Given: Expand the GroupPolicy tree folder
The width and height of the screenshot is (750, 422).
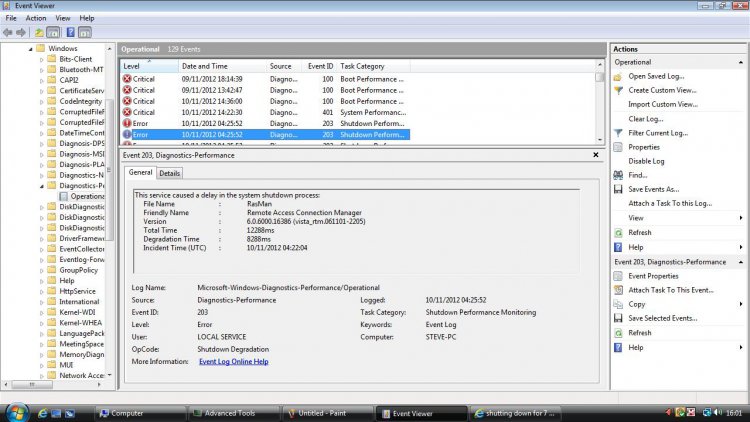Looking at the screenshot, I should coord(42,271).
